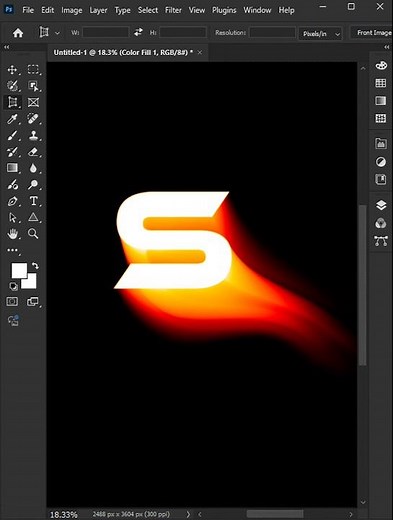Screen dimensions: 393x520
Task: Select the History Brush tool
Action: [x=12, y=152]
